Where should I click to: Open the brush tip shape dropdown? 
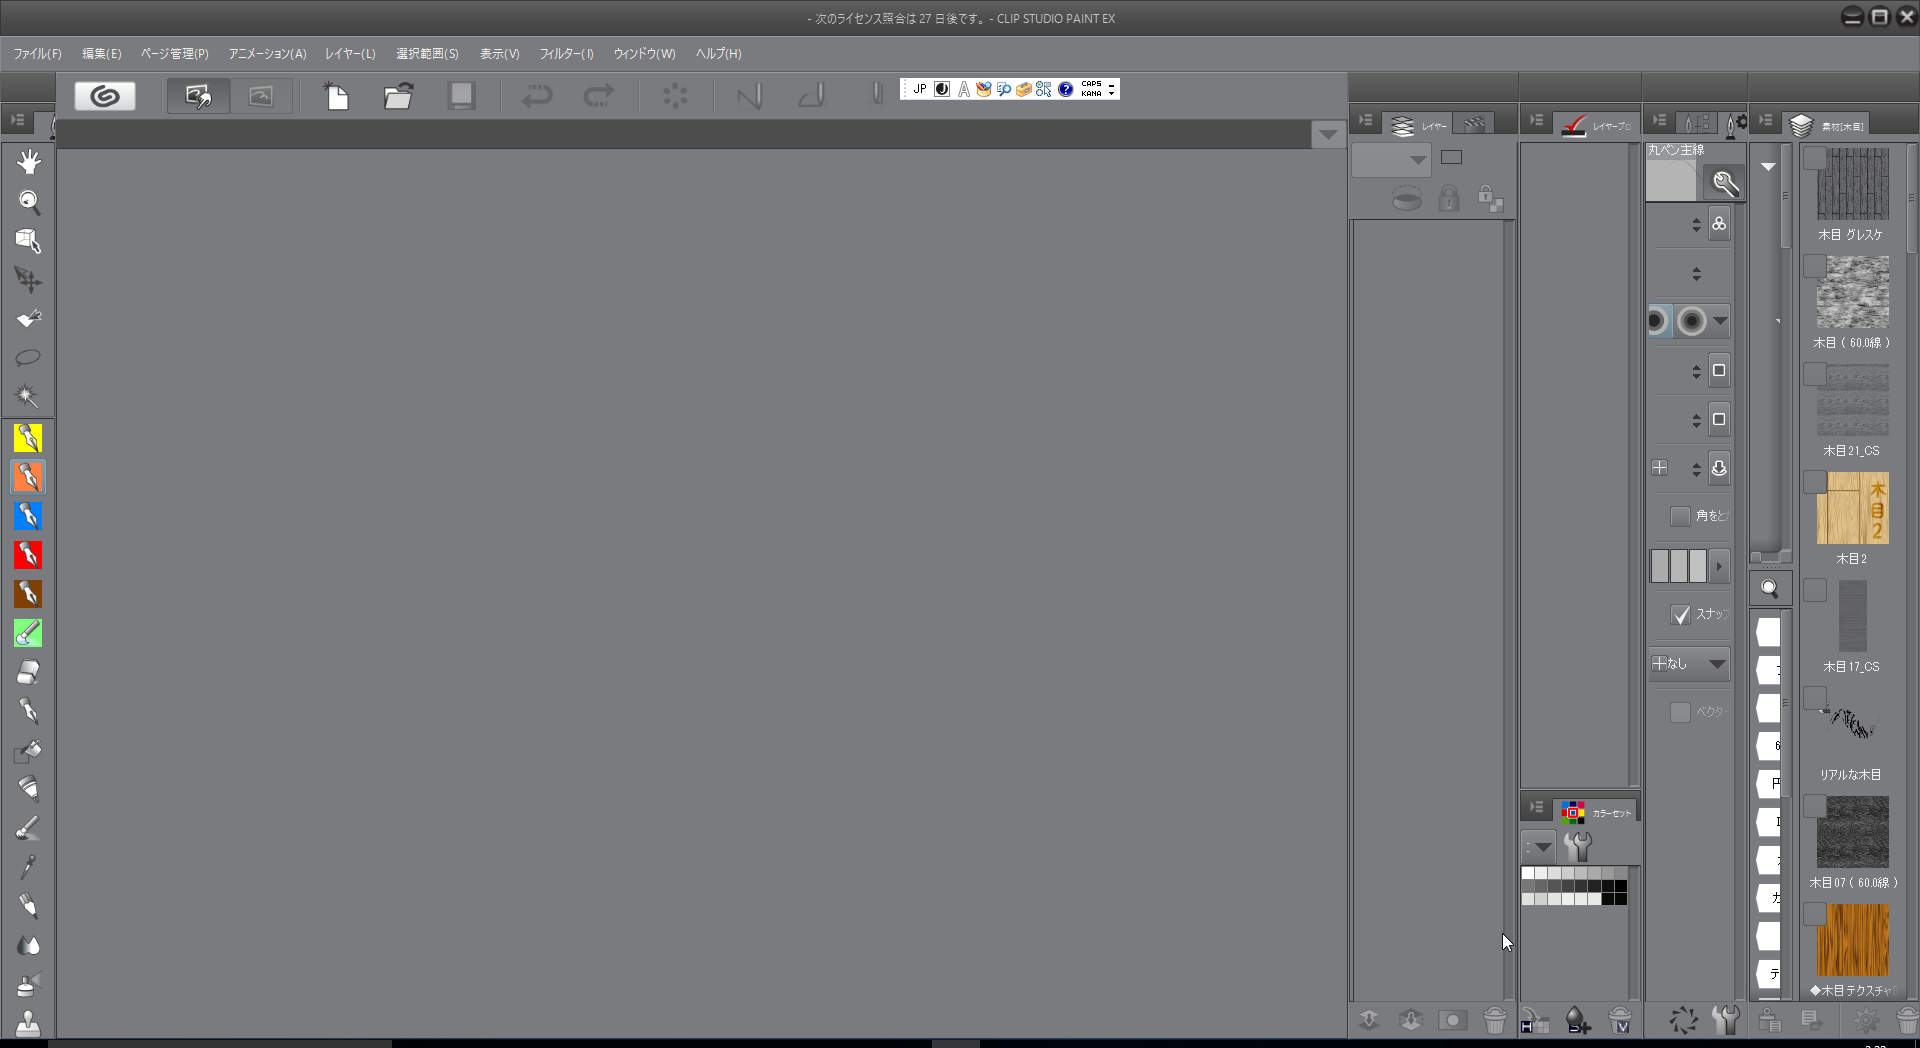1720,321
